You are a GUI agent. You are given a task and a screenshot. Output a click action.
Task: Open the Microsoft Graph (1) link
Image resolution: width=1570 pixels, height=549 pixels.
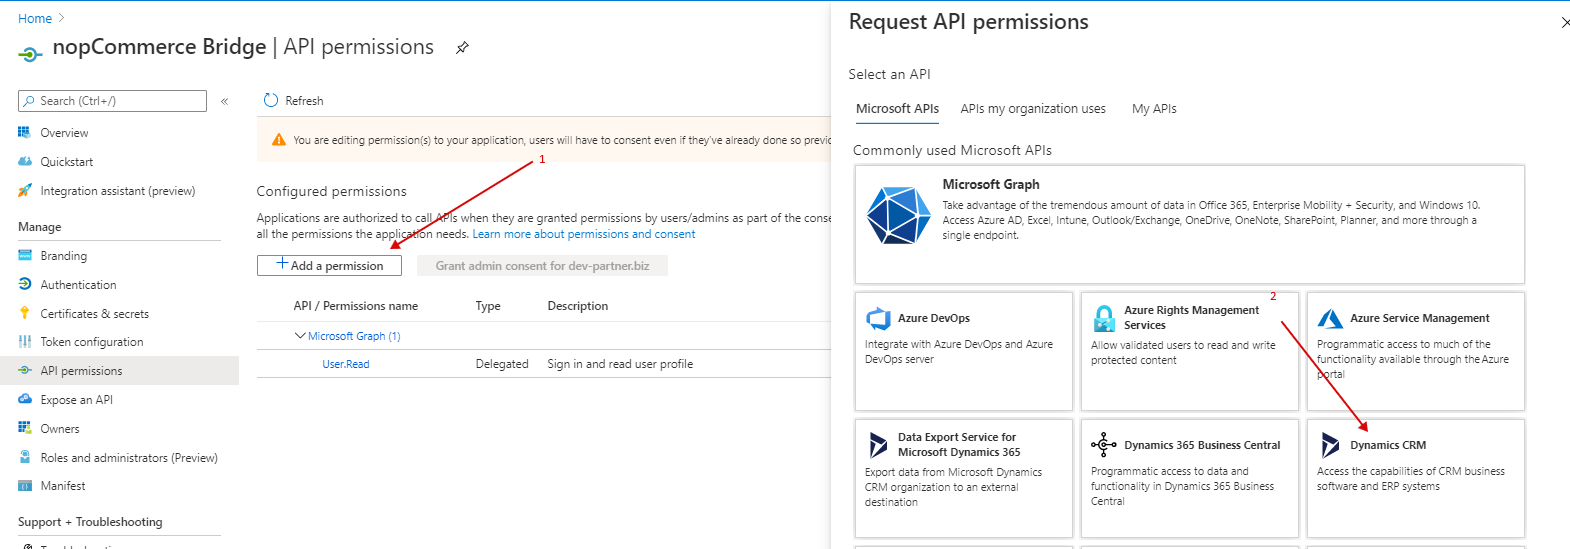(x=354, y=336)
